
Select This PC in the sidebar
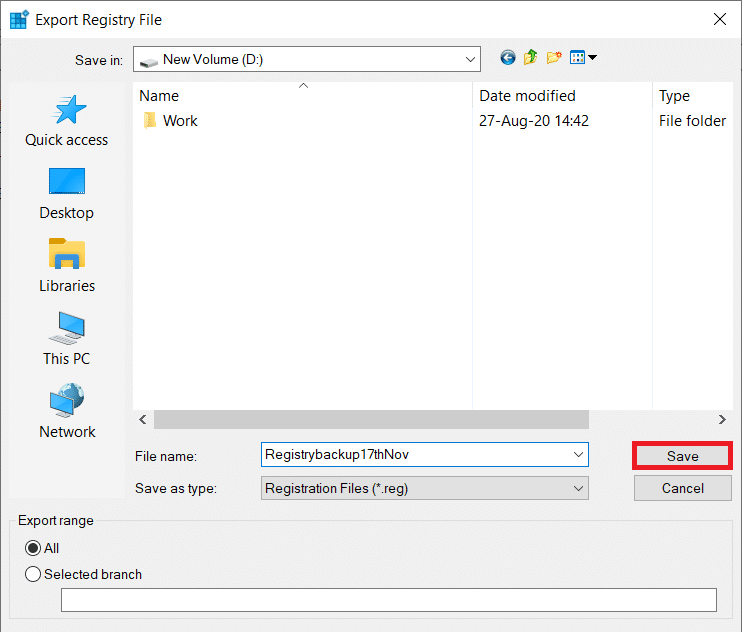[67, 340]
